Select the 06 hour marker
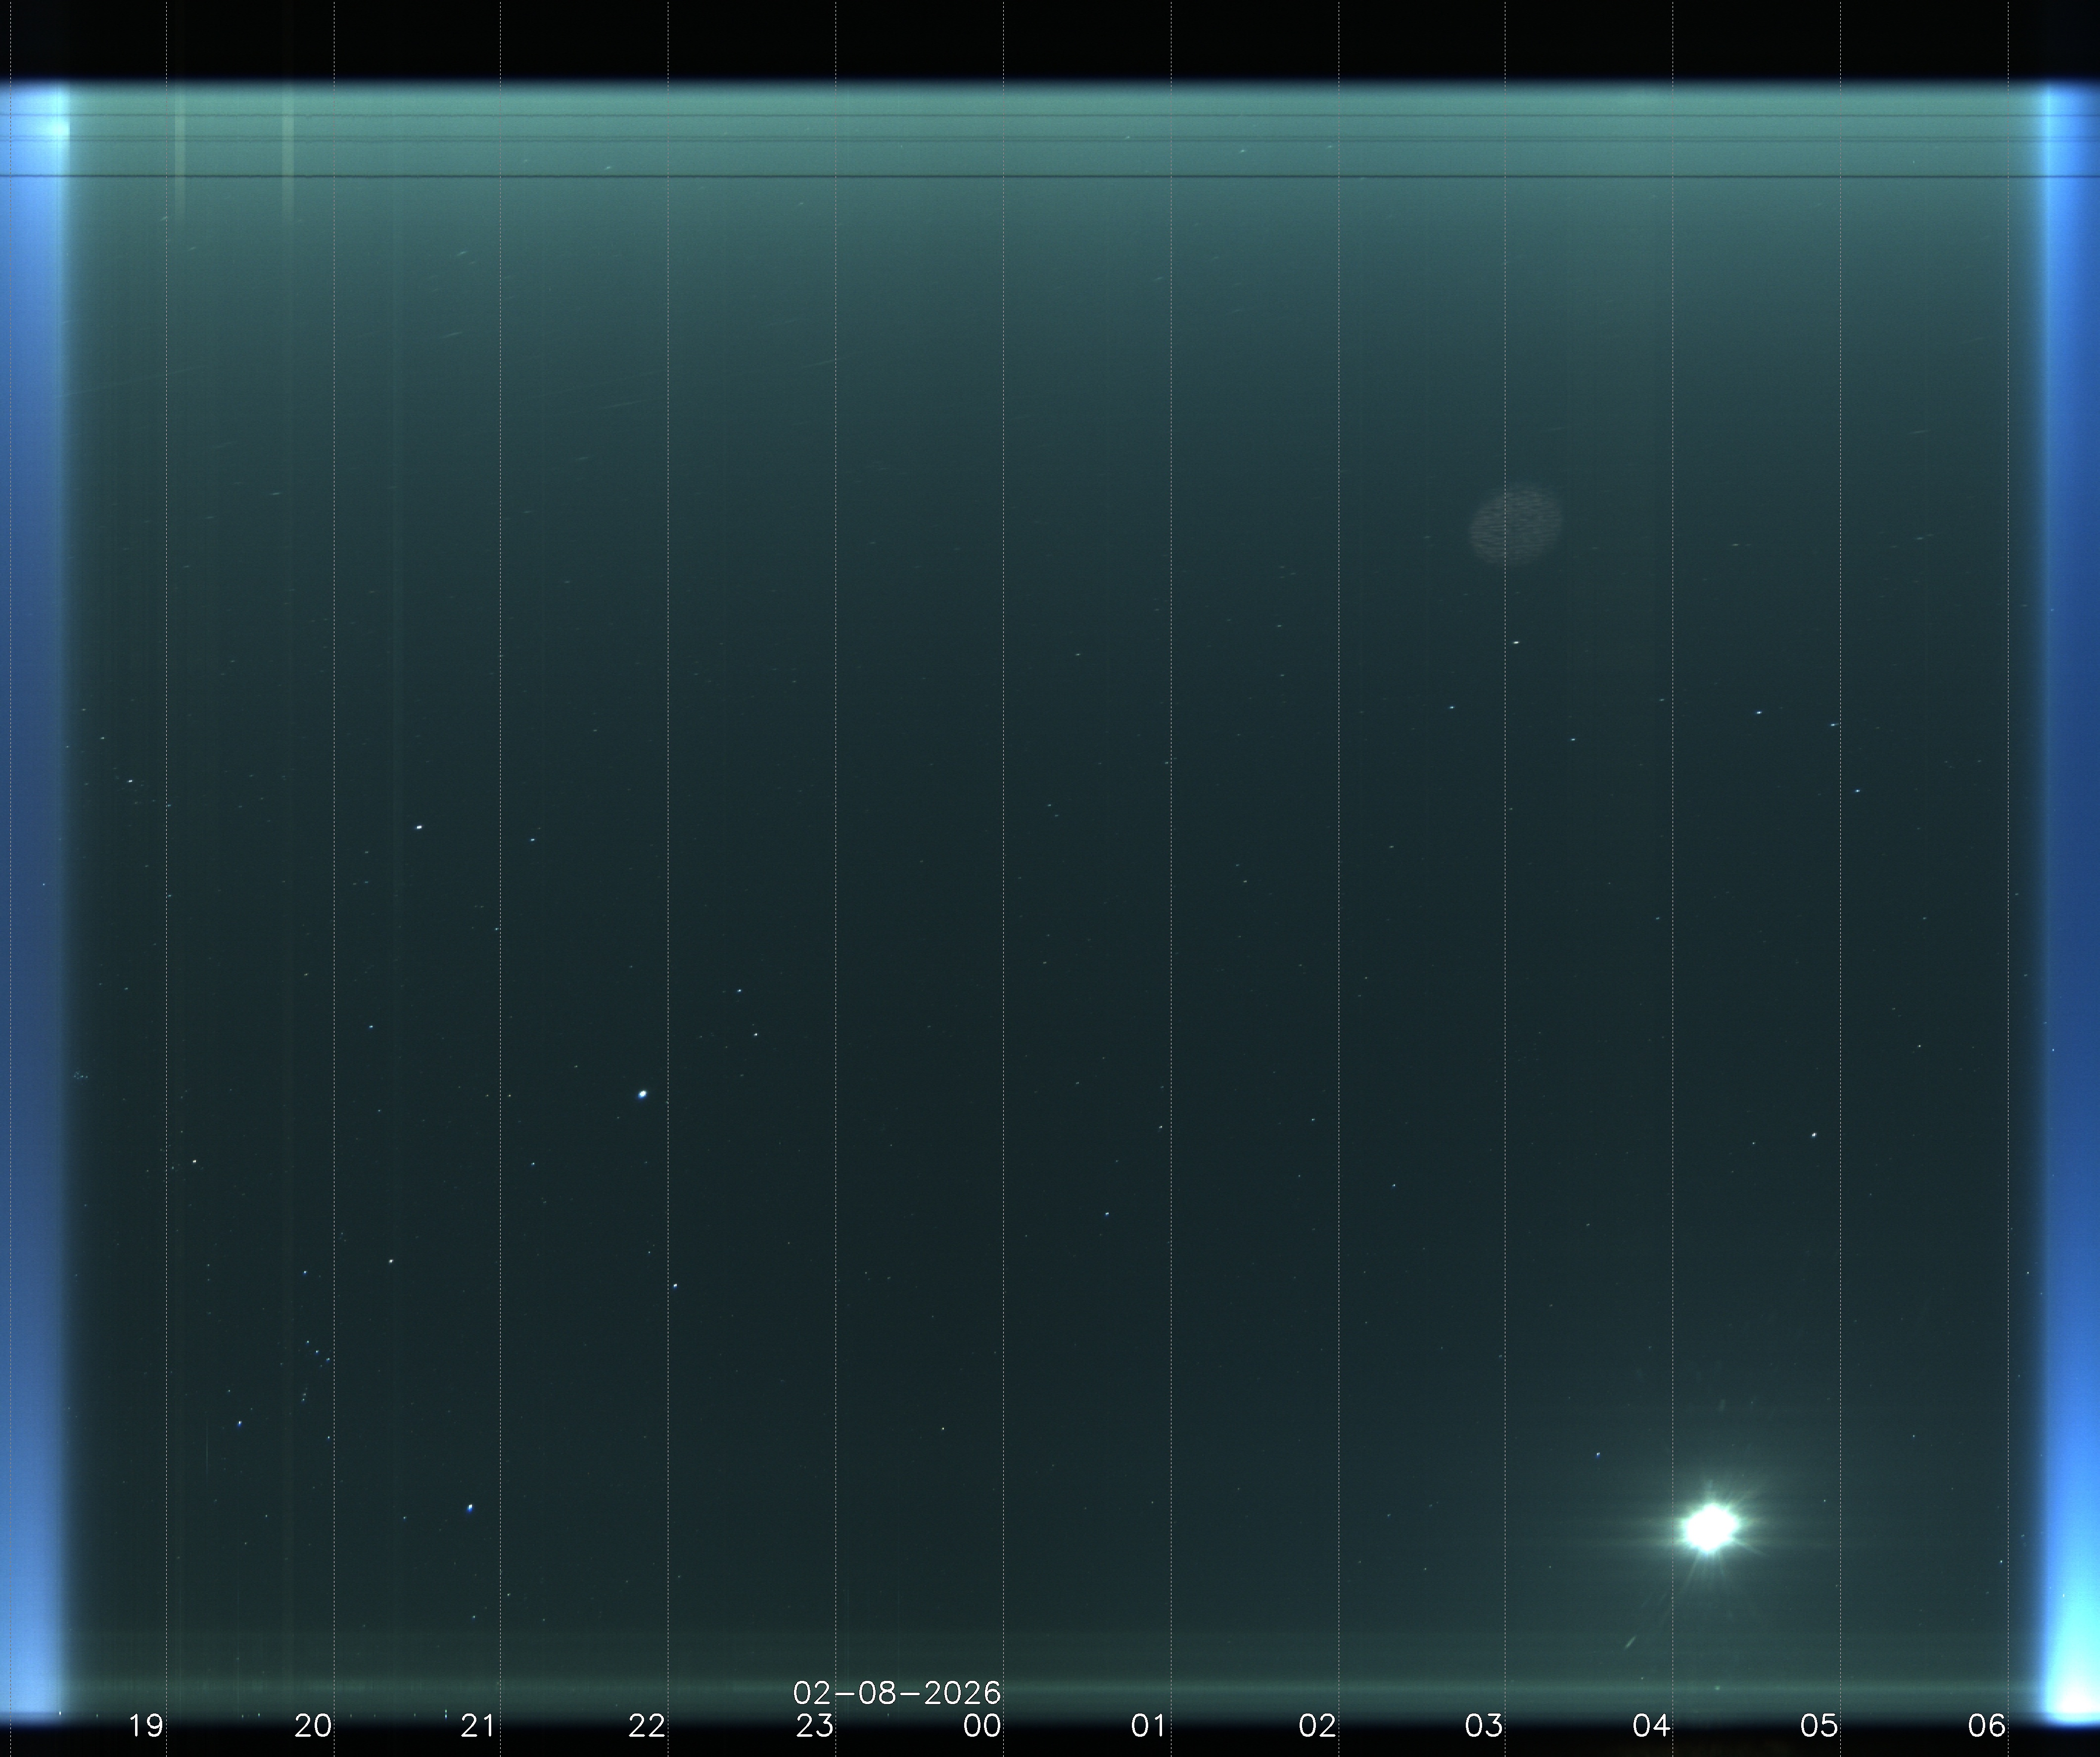The image size is (2100, 1757). coord(1986,1726)
